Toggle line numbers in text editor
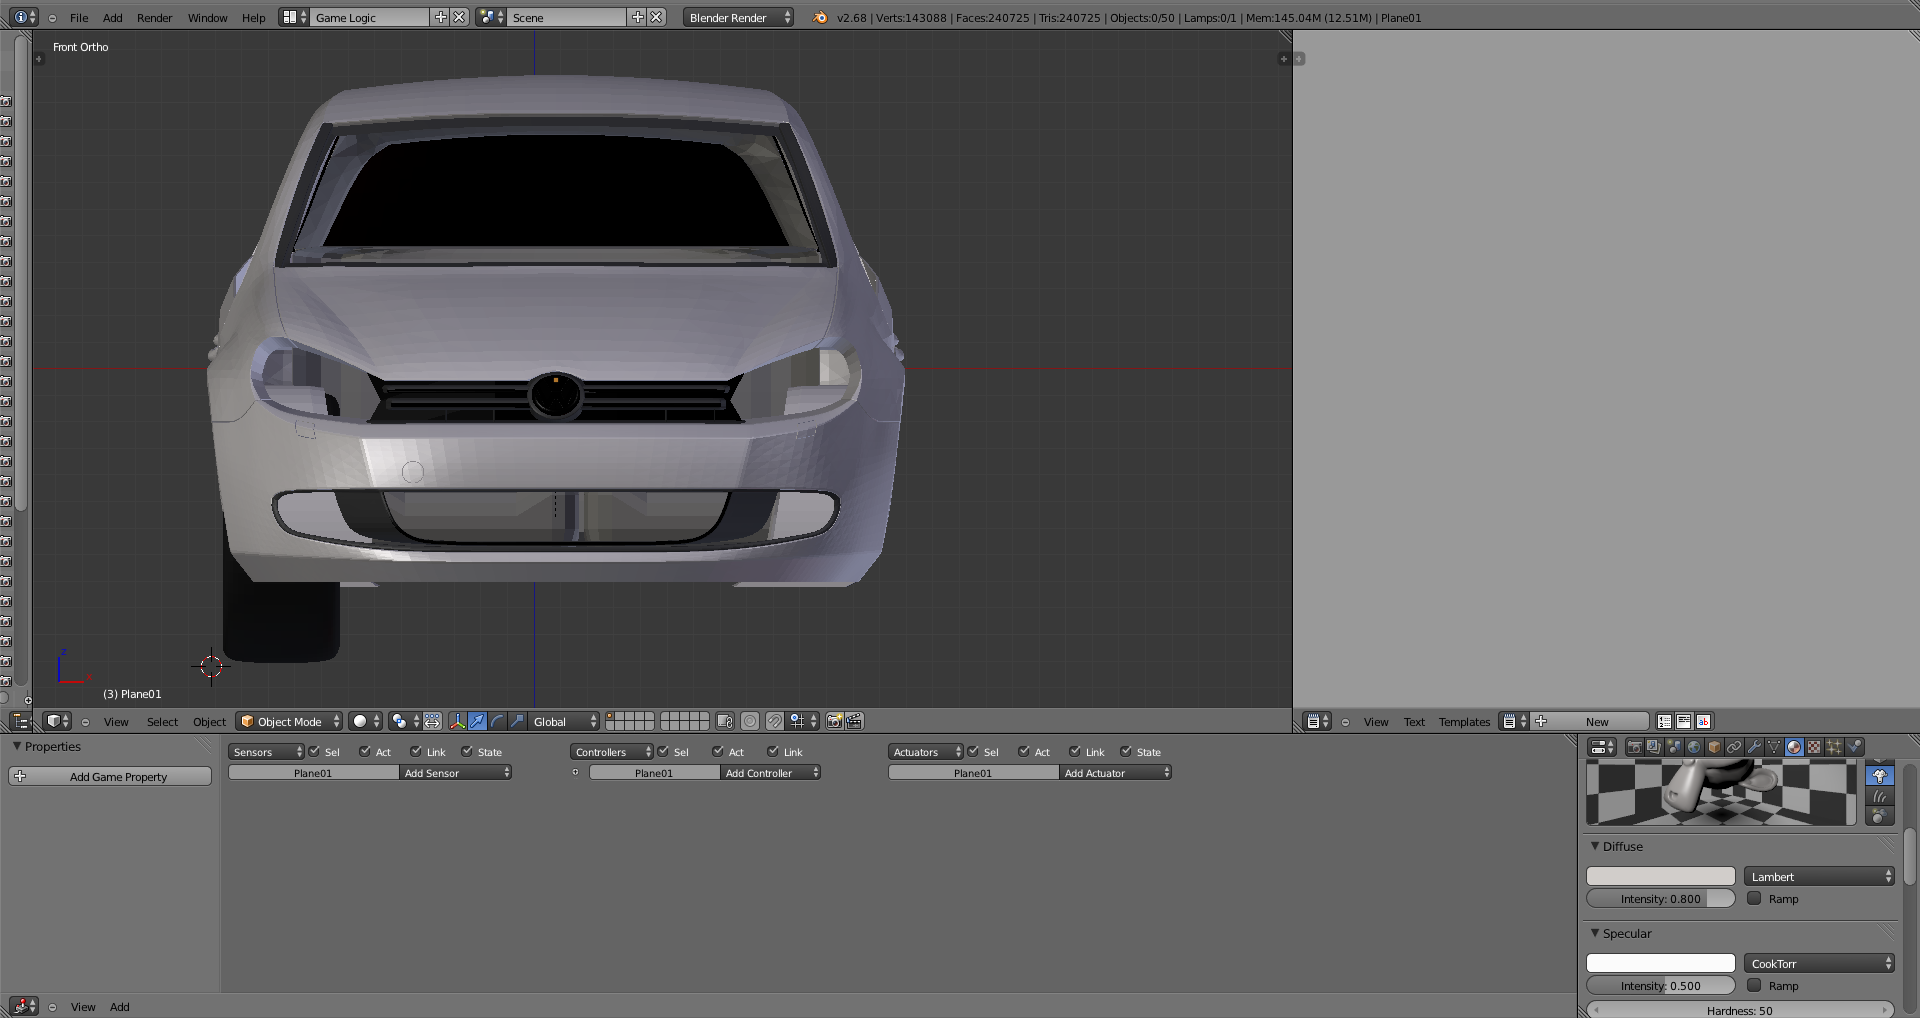Screen dimensions: 1920x1018 [1664, 721]
